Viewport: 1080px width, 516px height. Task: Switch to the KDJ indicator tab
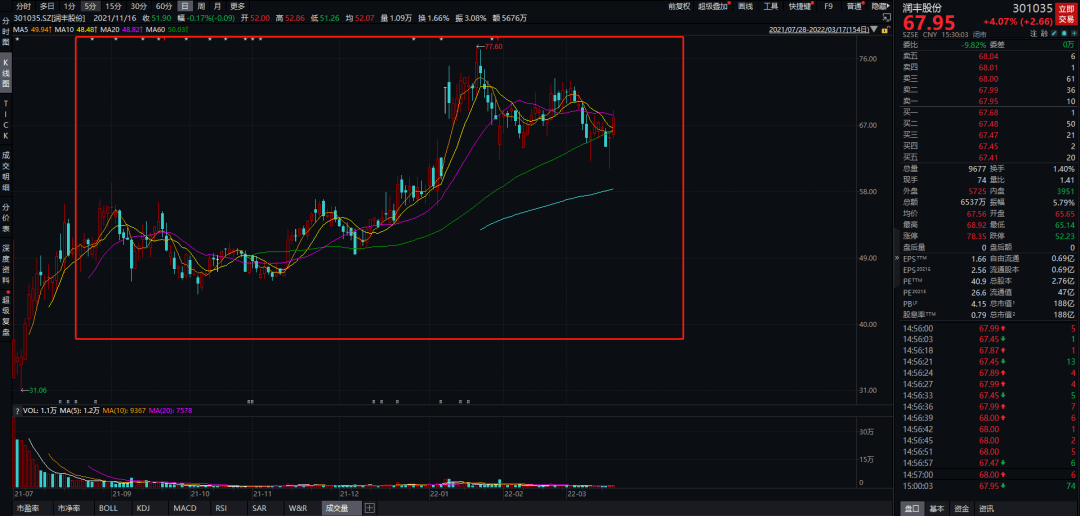point(144,508)
